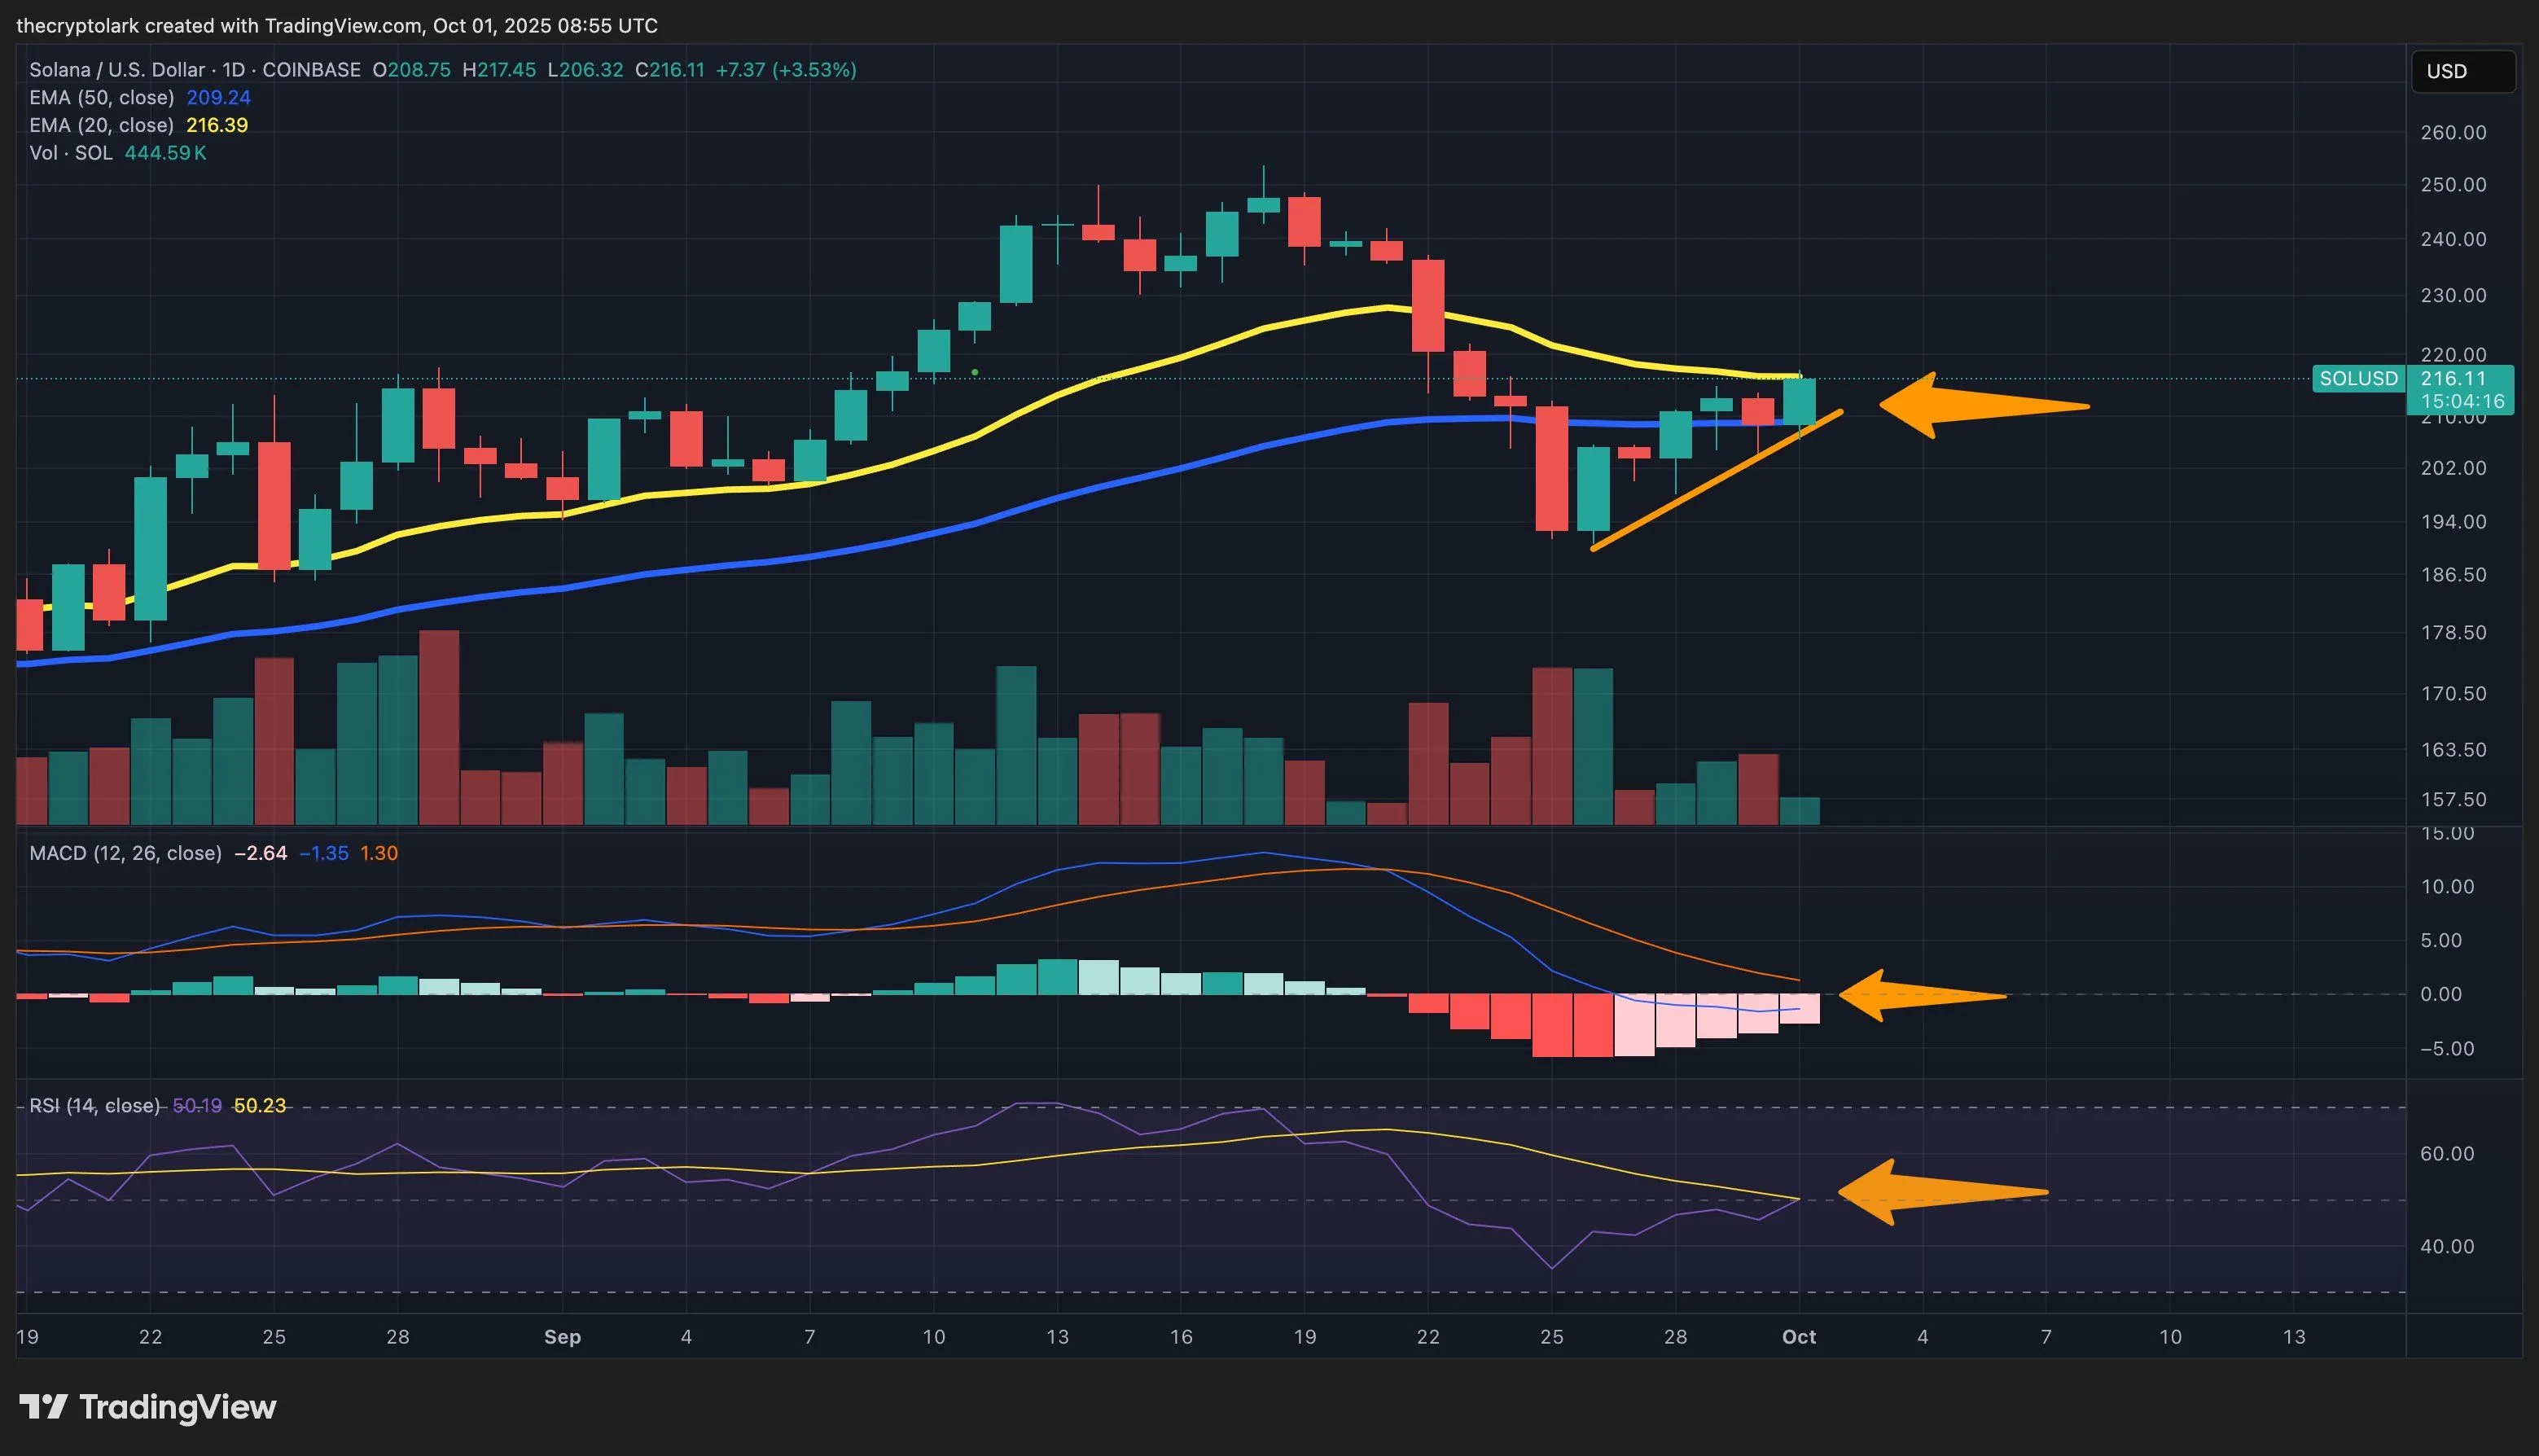Click the Vol · SOL indicator legend
This screenshot has height=1456, width=2539.
pos(70,153)
